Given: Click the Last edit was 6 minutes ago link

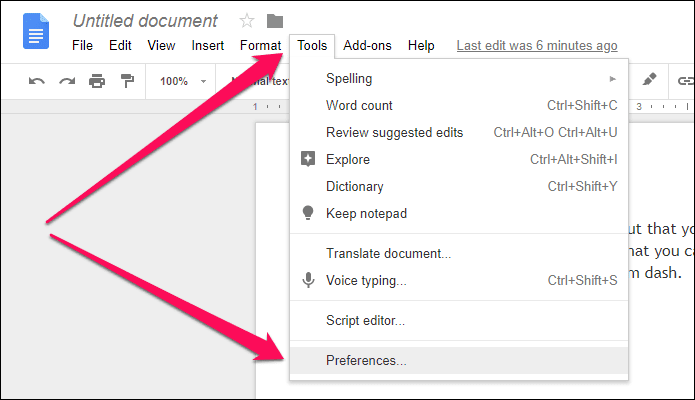Looking at the screenshot, I should pyautogui.click(x=537, y=46).
